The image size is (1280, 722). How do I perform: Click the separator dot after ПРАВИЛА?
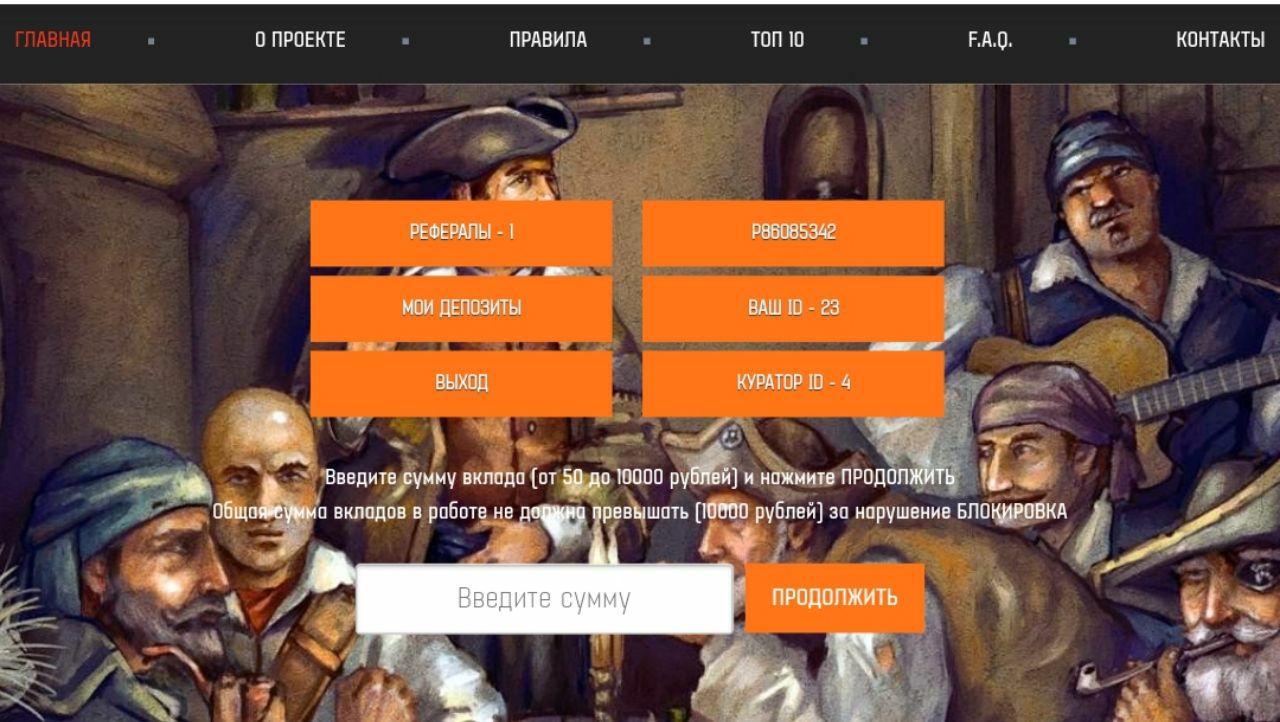[x=647, y=42]
